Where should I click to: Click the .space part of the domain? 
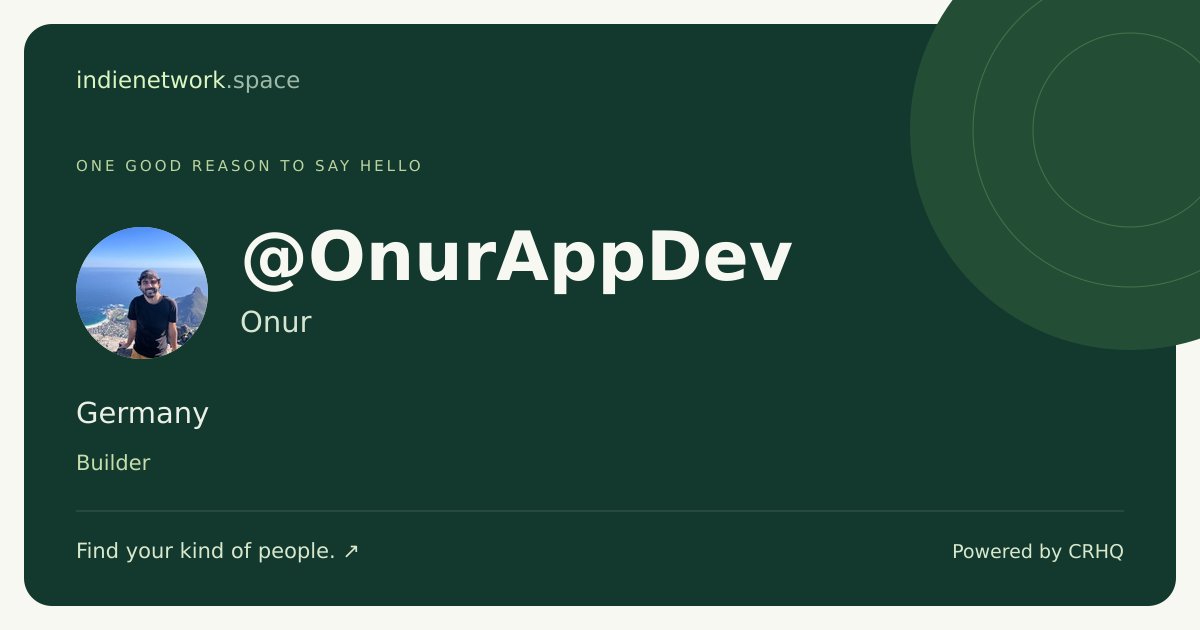click(x=263, y=81)
